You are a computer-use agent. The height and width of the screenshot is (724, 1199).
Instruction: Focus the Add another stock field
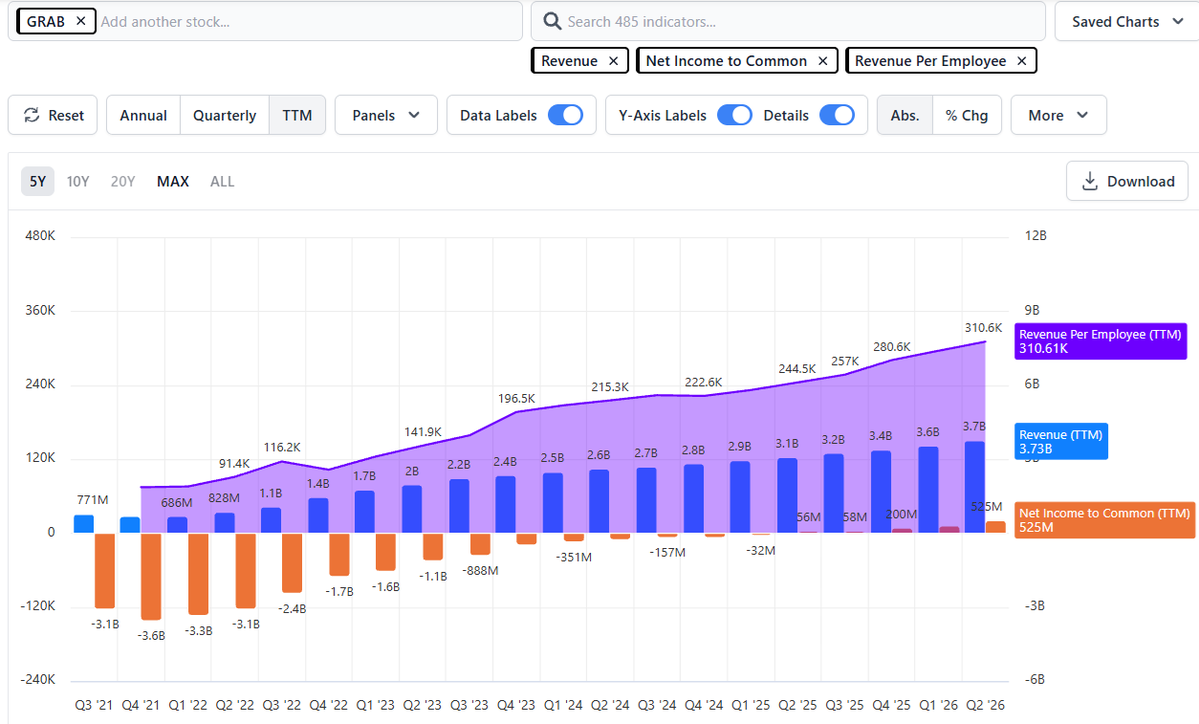309,21
